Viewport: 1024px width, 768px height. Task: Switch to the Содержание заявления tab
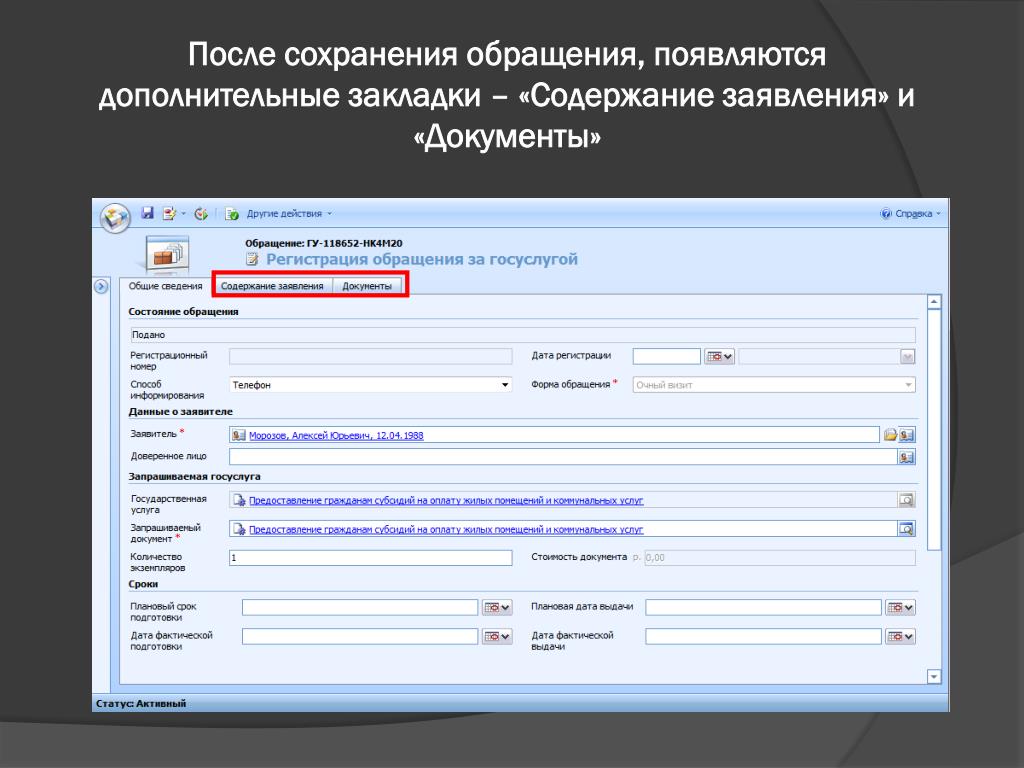click(272, 286)
